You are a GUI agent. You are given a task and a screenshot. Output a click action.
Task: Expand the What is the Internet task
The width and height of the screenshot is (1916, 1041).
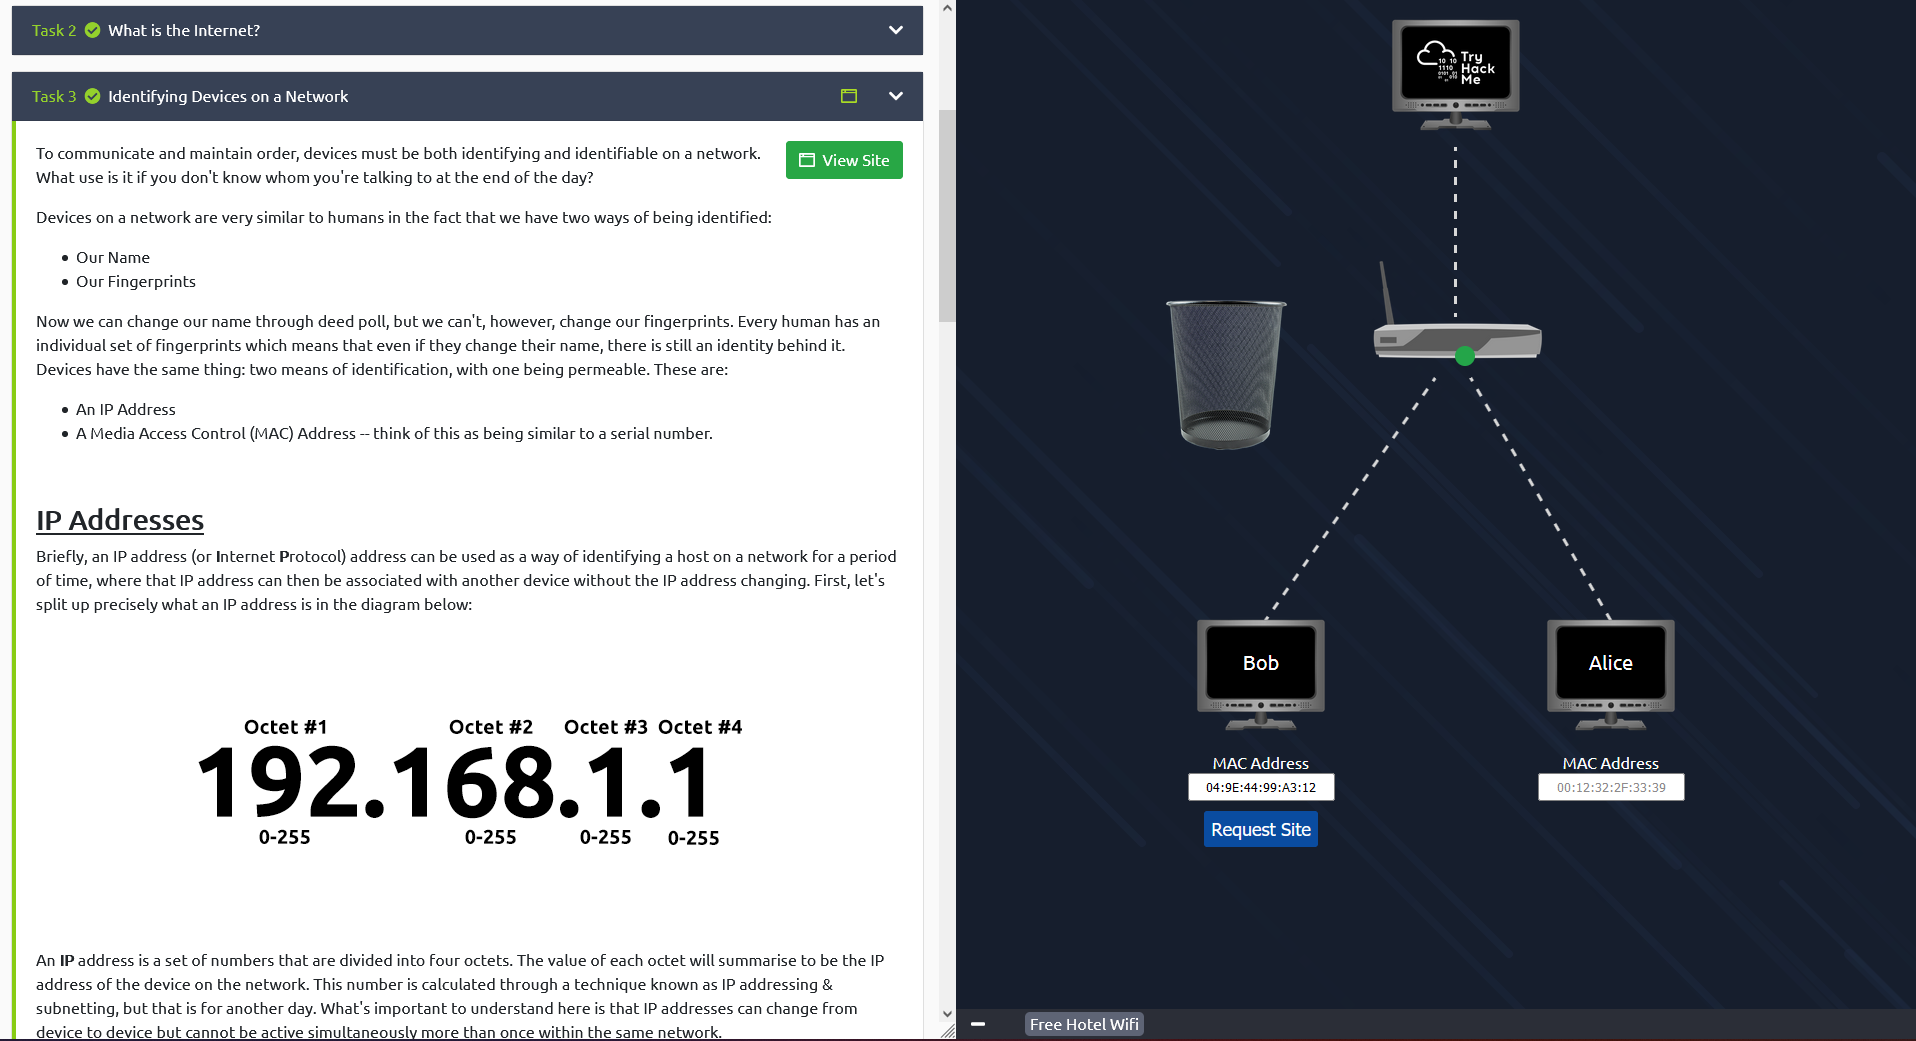[895, 30]
